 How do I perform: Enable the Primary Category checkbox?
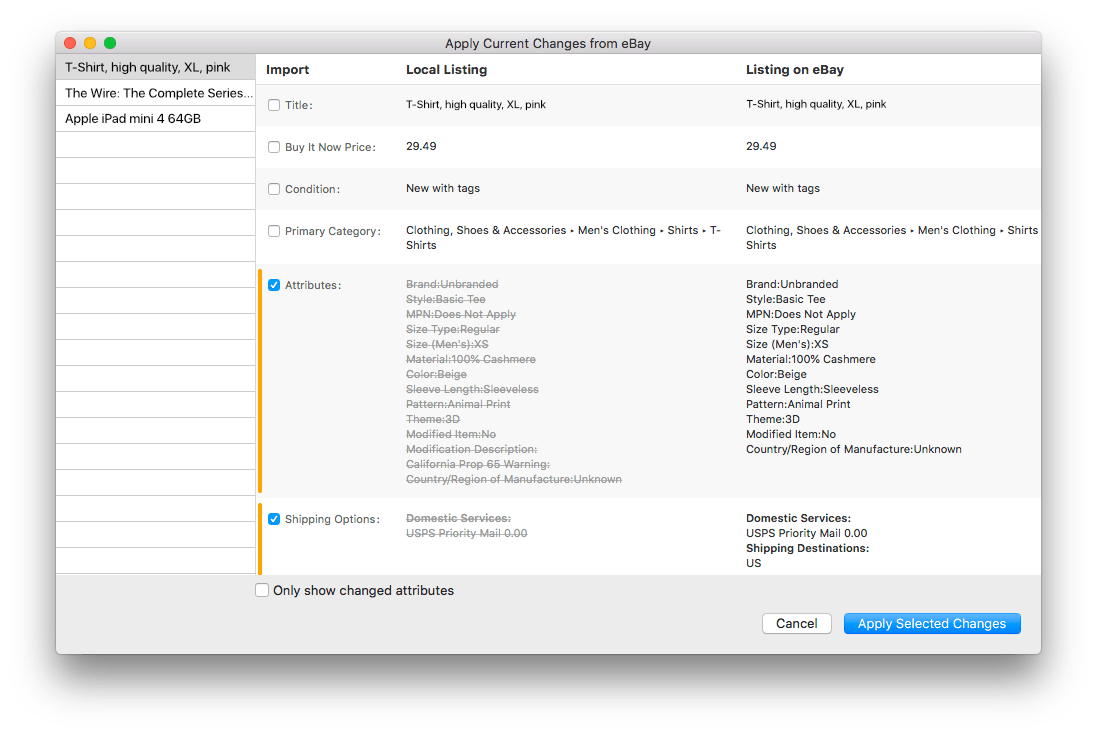coord(274,231)
